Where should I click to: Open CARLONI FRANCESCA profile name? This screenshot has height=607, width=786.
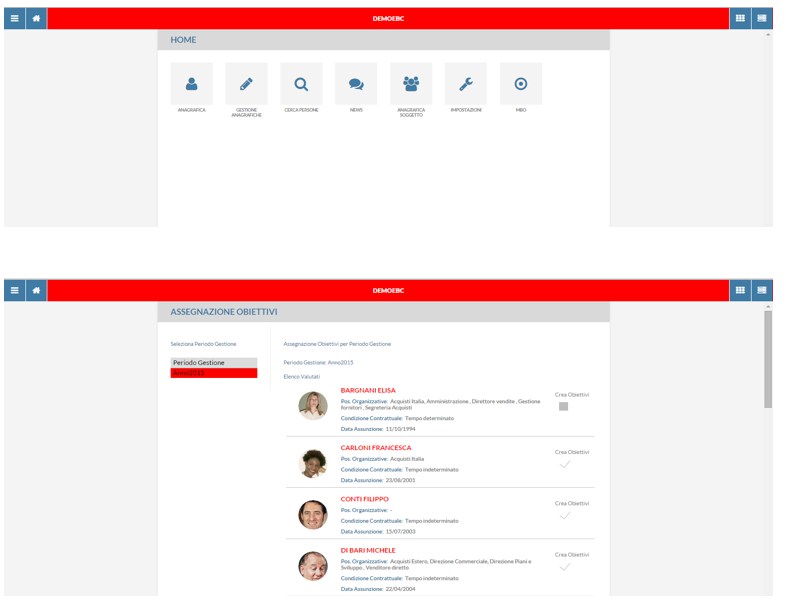click(x=376, y=448)
